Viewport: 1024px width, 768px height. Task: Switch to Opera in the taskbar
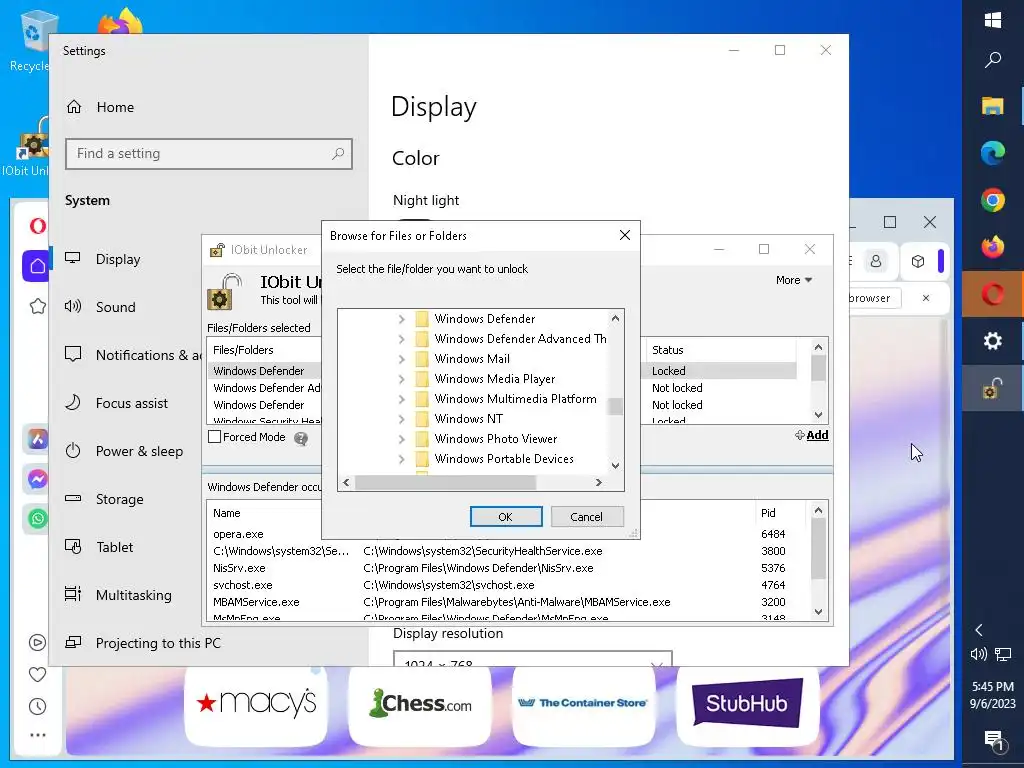pos(993,294)
